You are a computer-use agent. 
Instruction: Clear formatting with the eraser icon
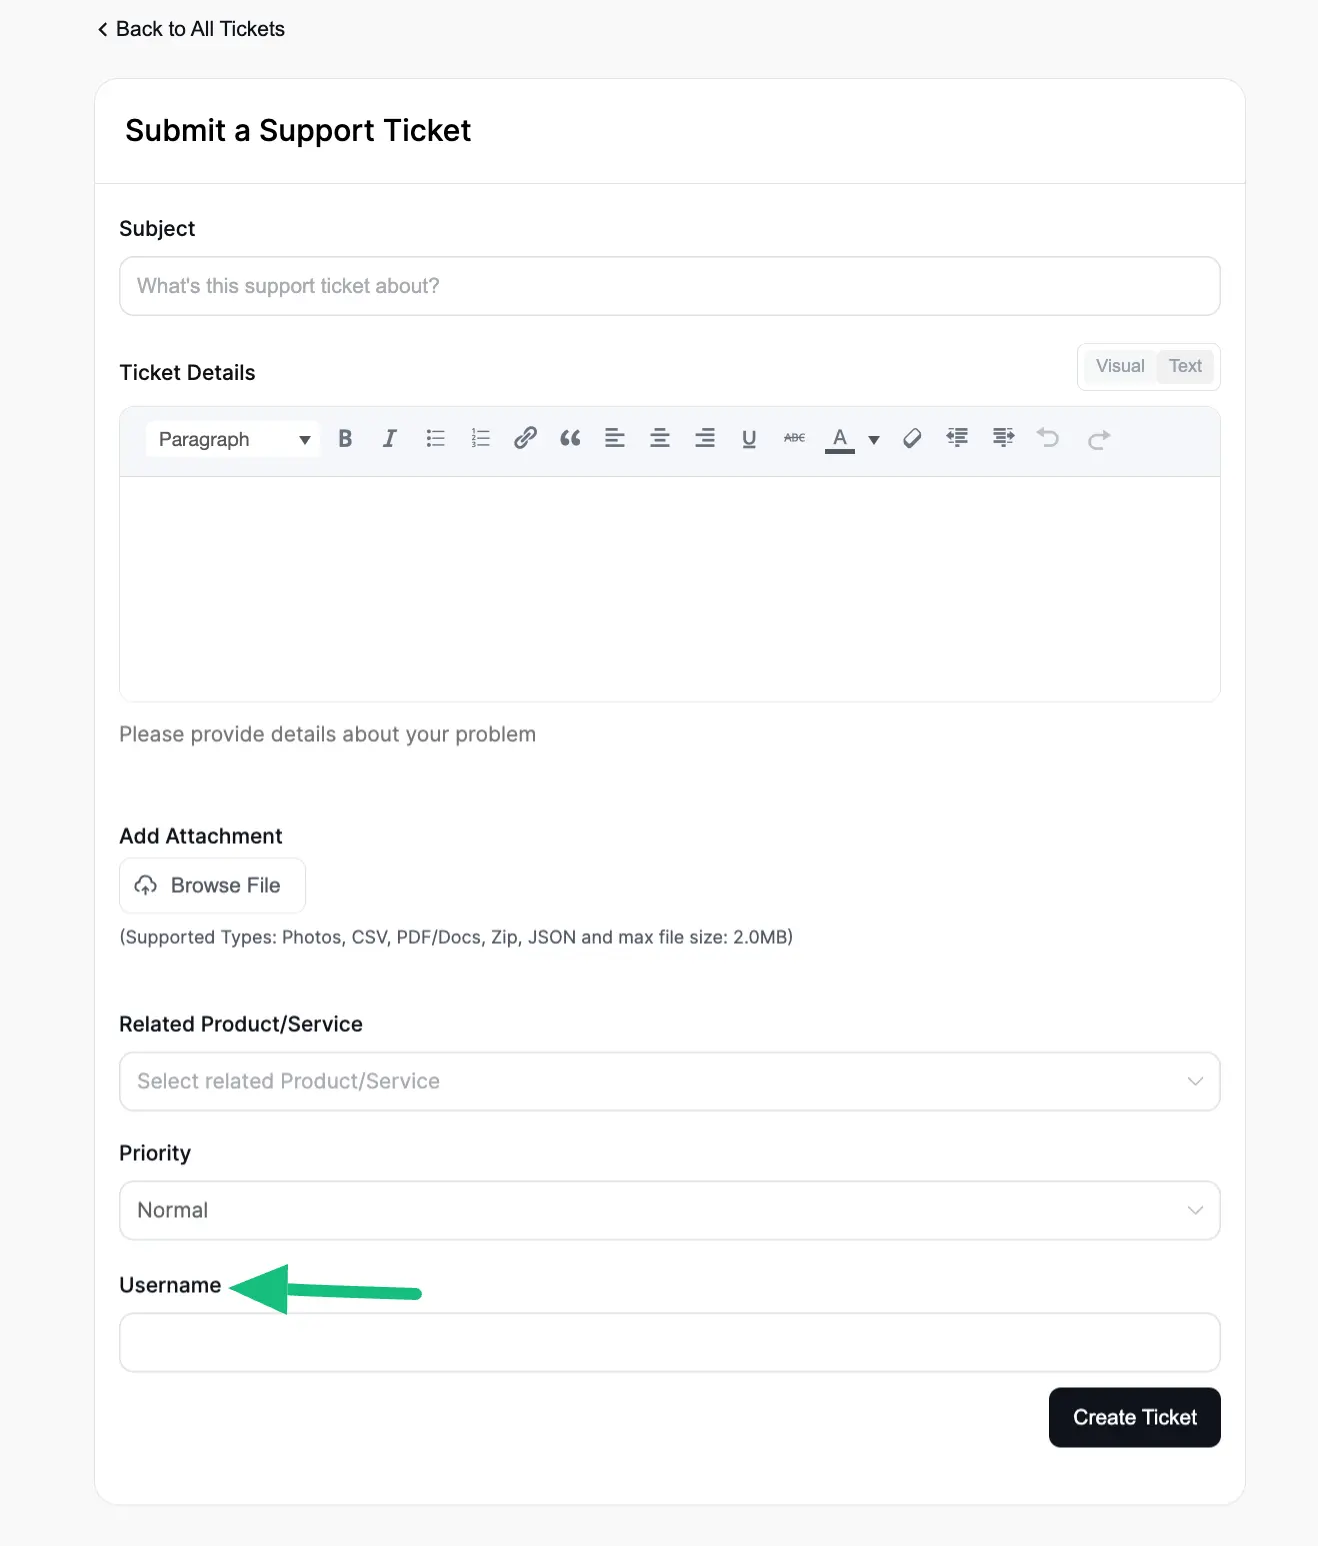tap(911, 438)
